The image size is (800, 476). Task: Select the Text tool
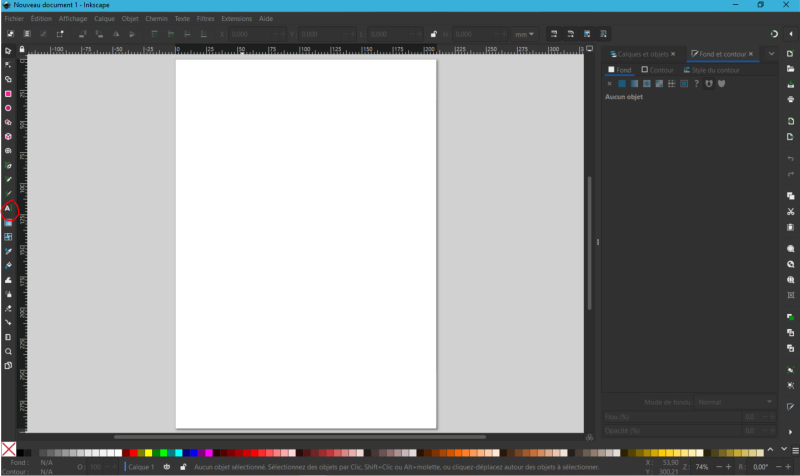pyautogui.click(x=8, y=208)
